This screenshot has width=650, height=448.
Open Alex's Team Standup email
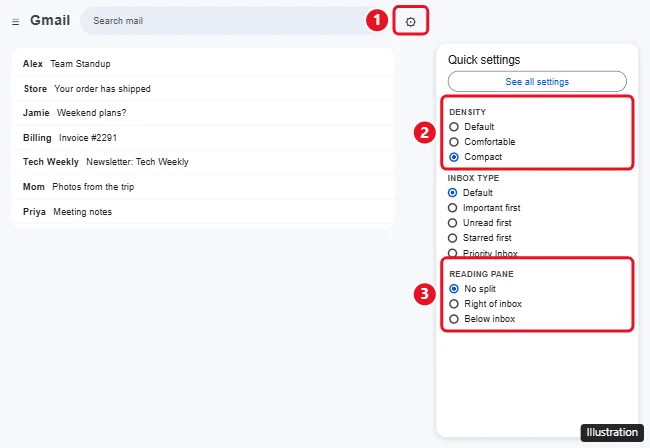click(202, 64)
